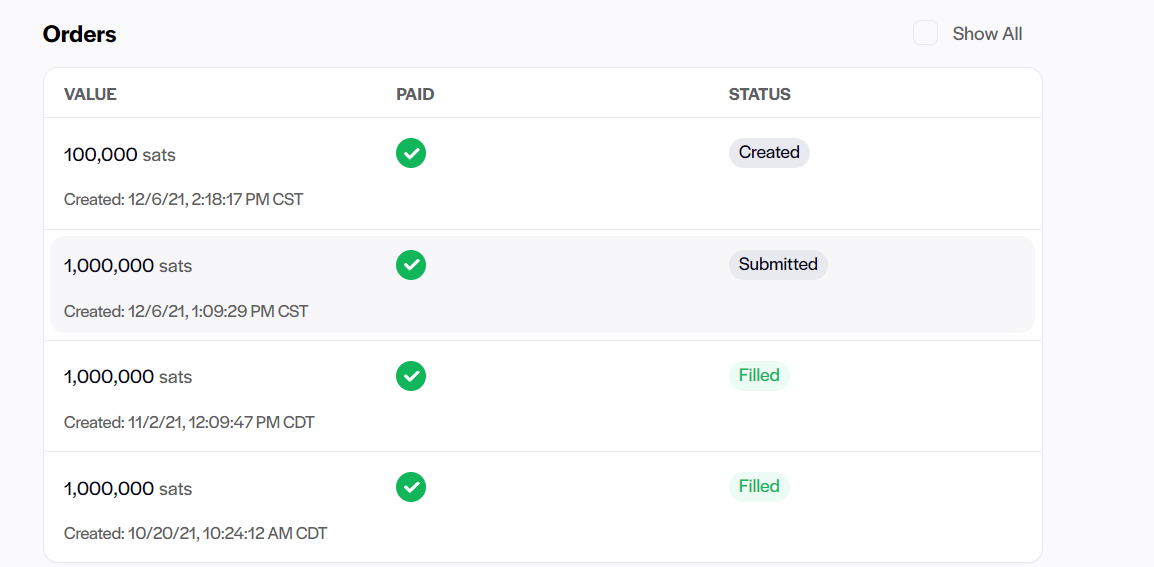1154x567 pixels.
Task: Click the STATUS column header
Action: [x=759, y=95]
